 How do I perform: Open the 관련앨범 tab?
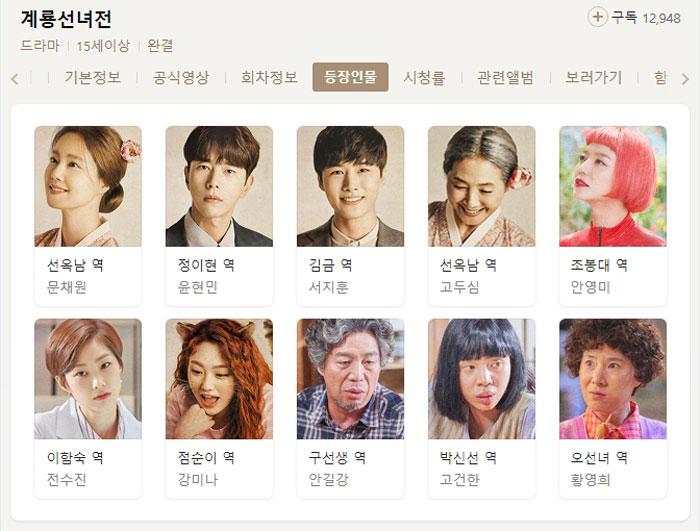click(x=505, y=77)
